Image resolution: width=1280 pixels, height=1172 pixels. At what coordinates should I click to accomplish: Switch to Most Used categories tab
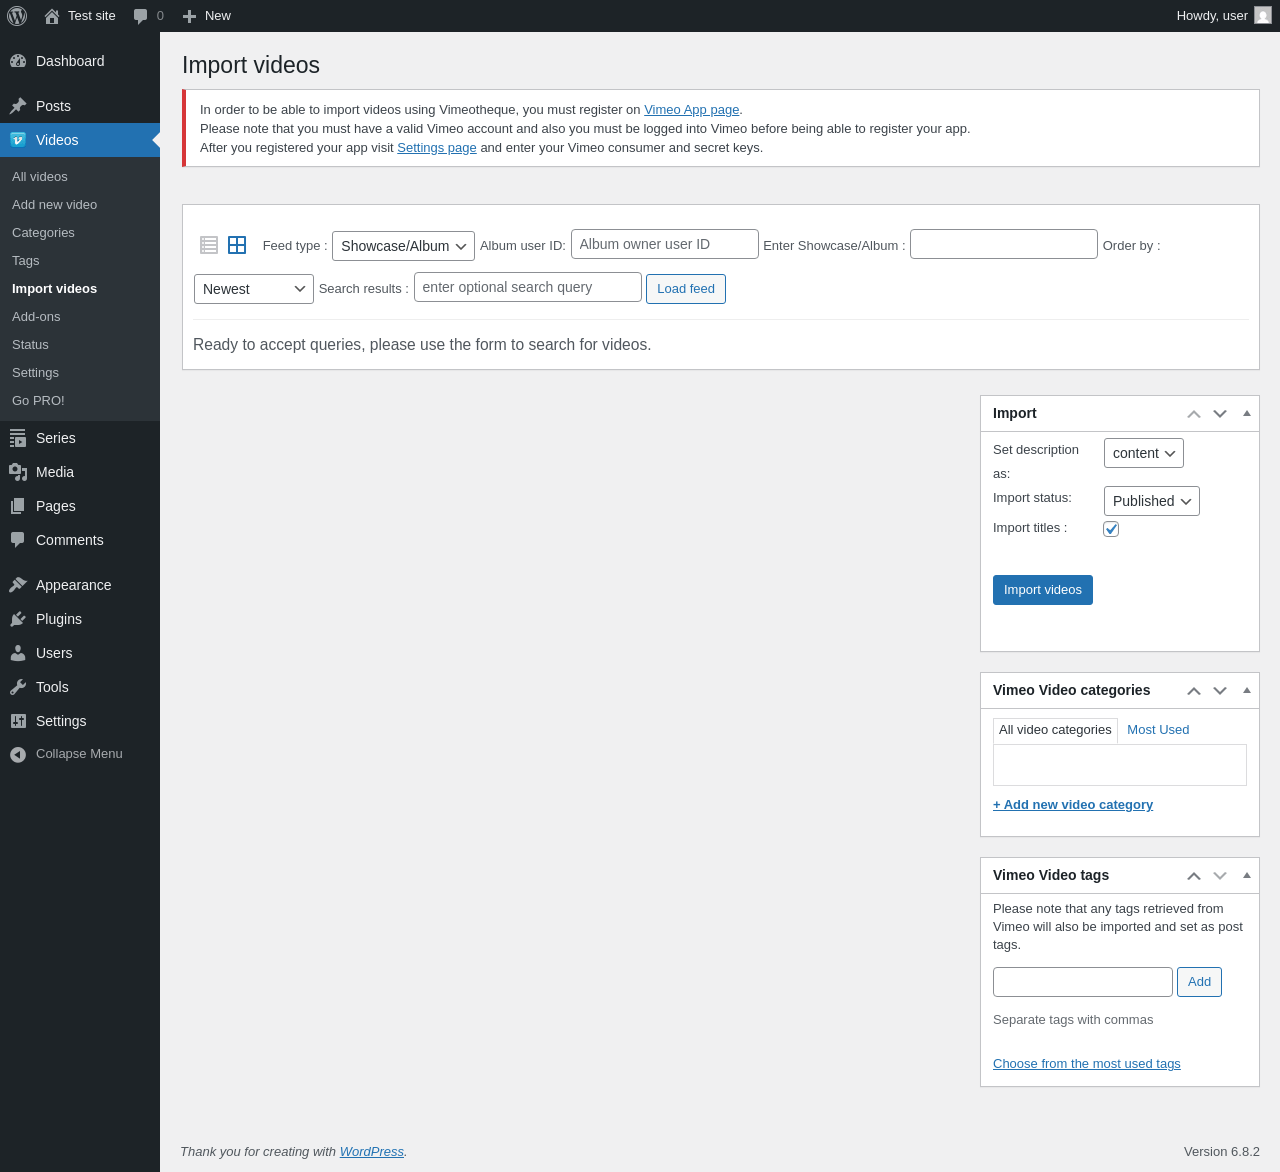click(1158, 730)
